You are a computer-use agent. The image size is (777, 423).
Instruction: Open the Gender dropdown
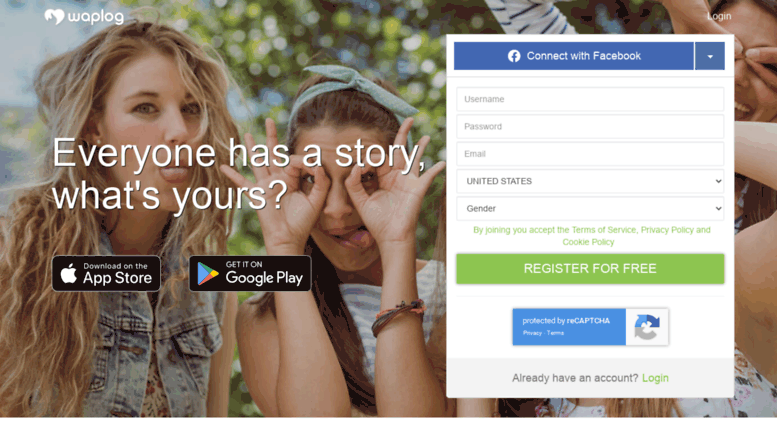point(590,209)
